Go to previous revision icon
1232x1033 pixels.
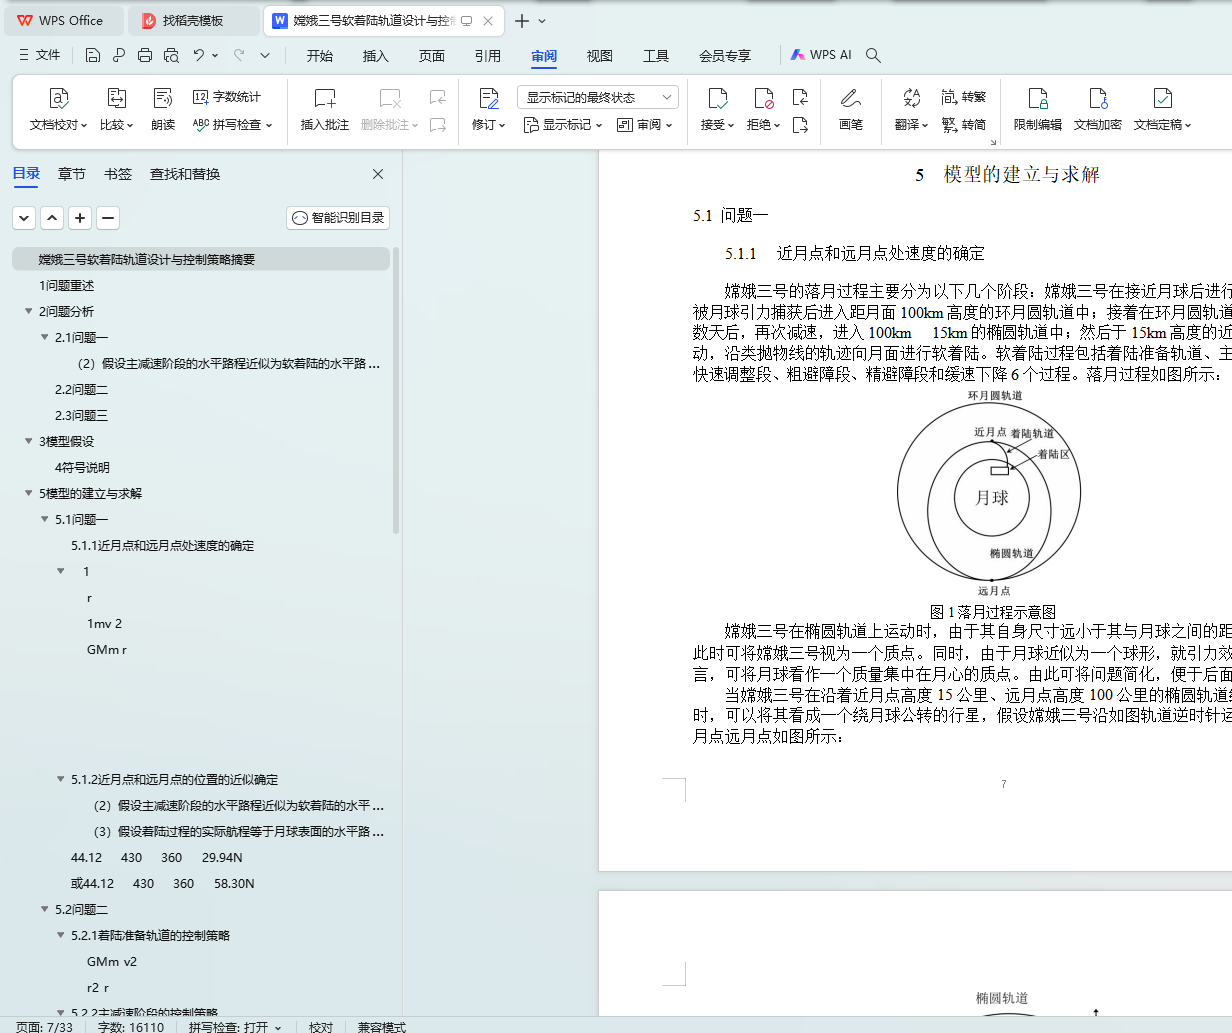(800, 97)
